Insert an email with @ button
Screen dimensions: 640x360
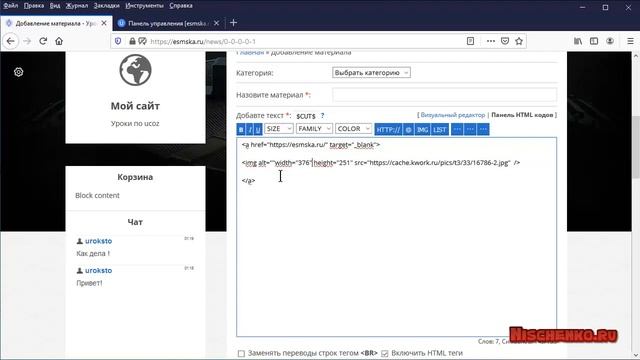pyautogui.click(x=408, y=129)
